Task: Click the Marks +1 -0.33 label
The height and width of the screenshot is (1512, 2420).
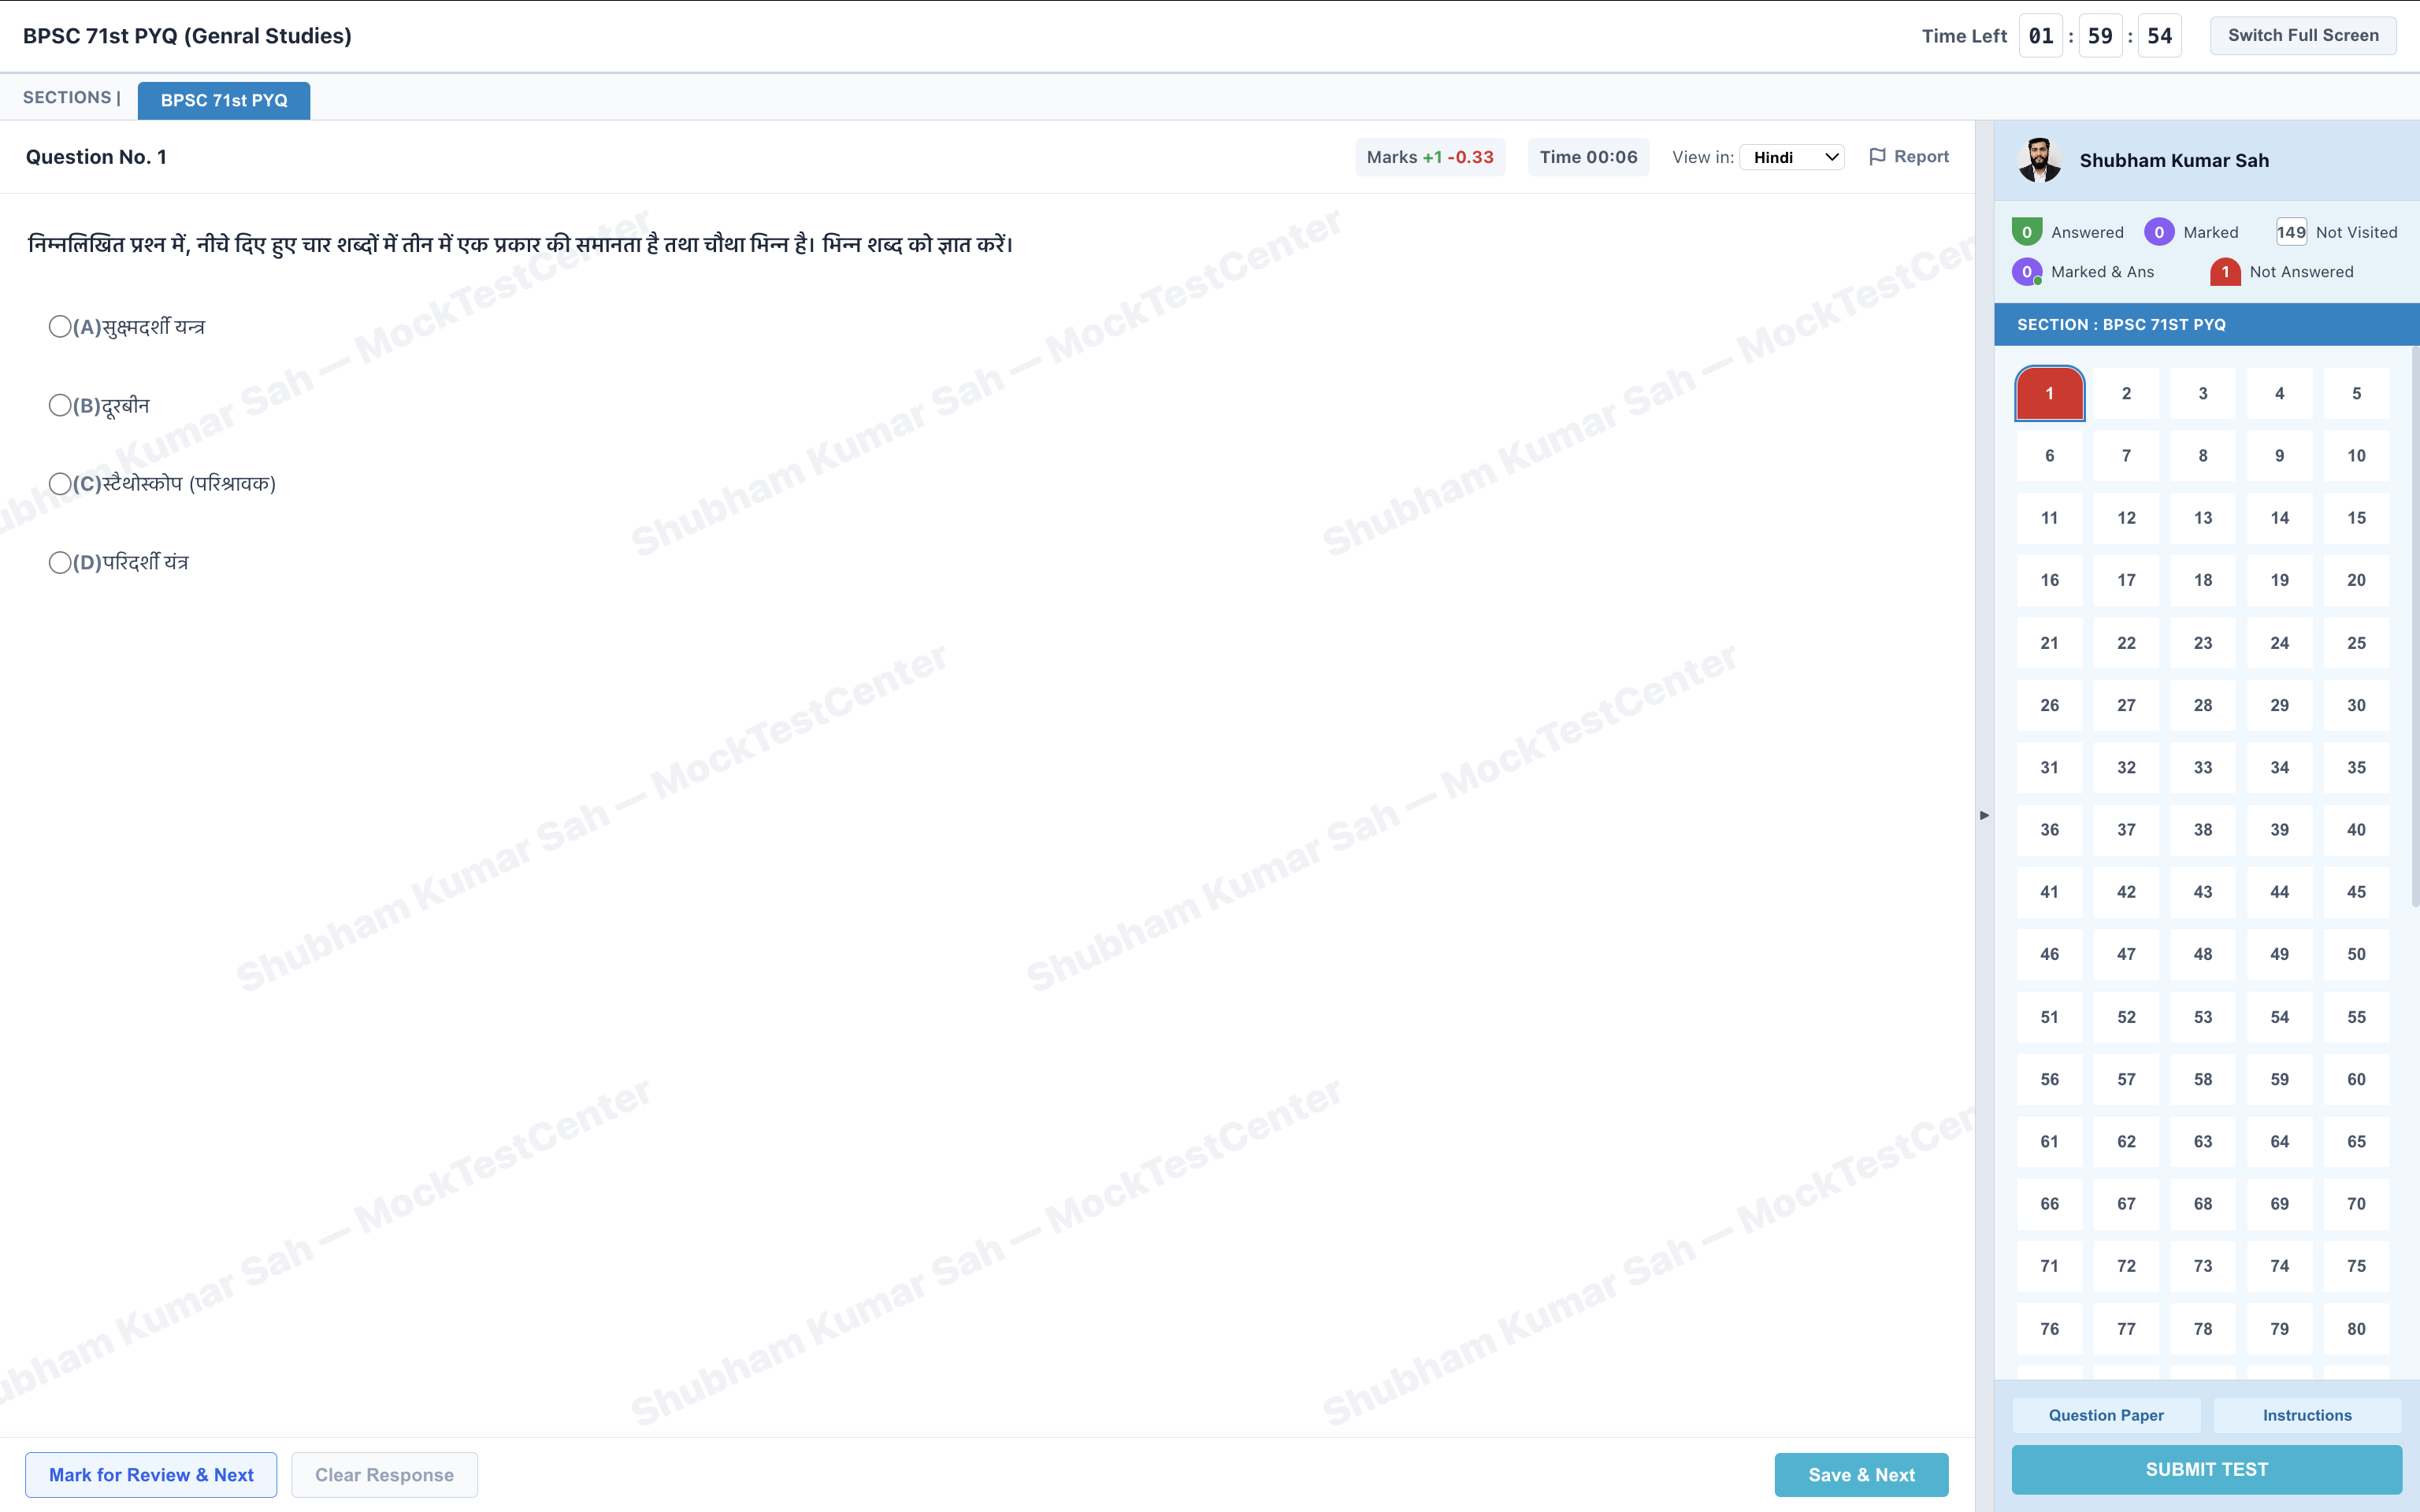Action: click(x=1430, y=157)
